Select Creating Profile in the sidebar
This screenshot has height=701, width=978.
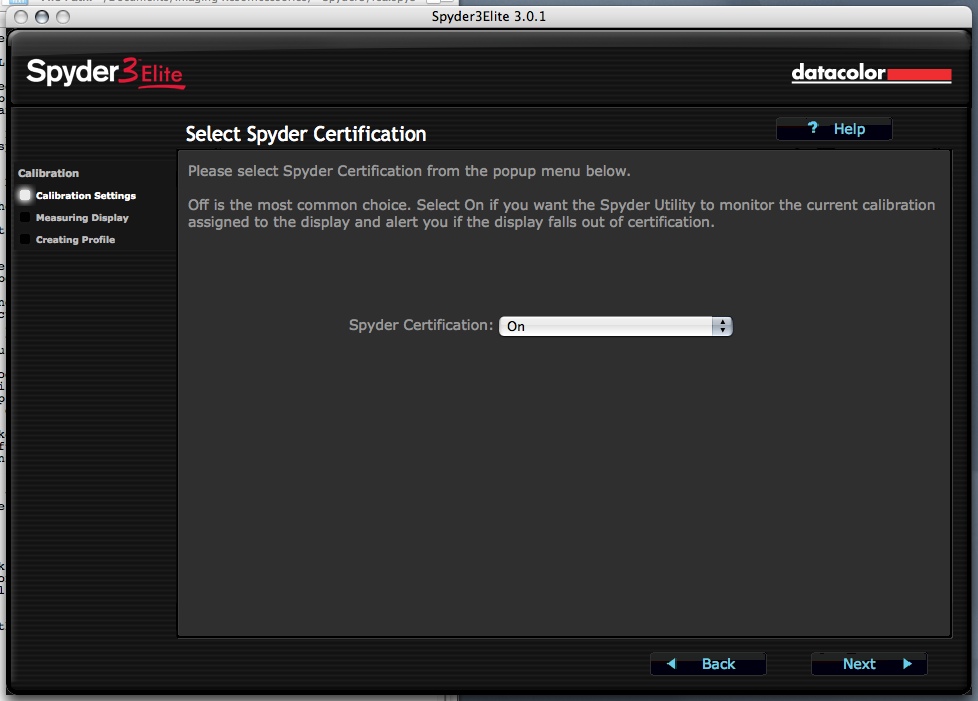pyautogui.click(x=75, y=240)
